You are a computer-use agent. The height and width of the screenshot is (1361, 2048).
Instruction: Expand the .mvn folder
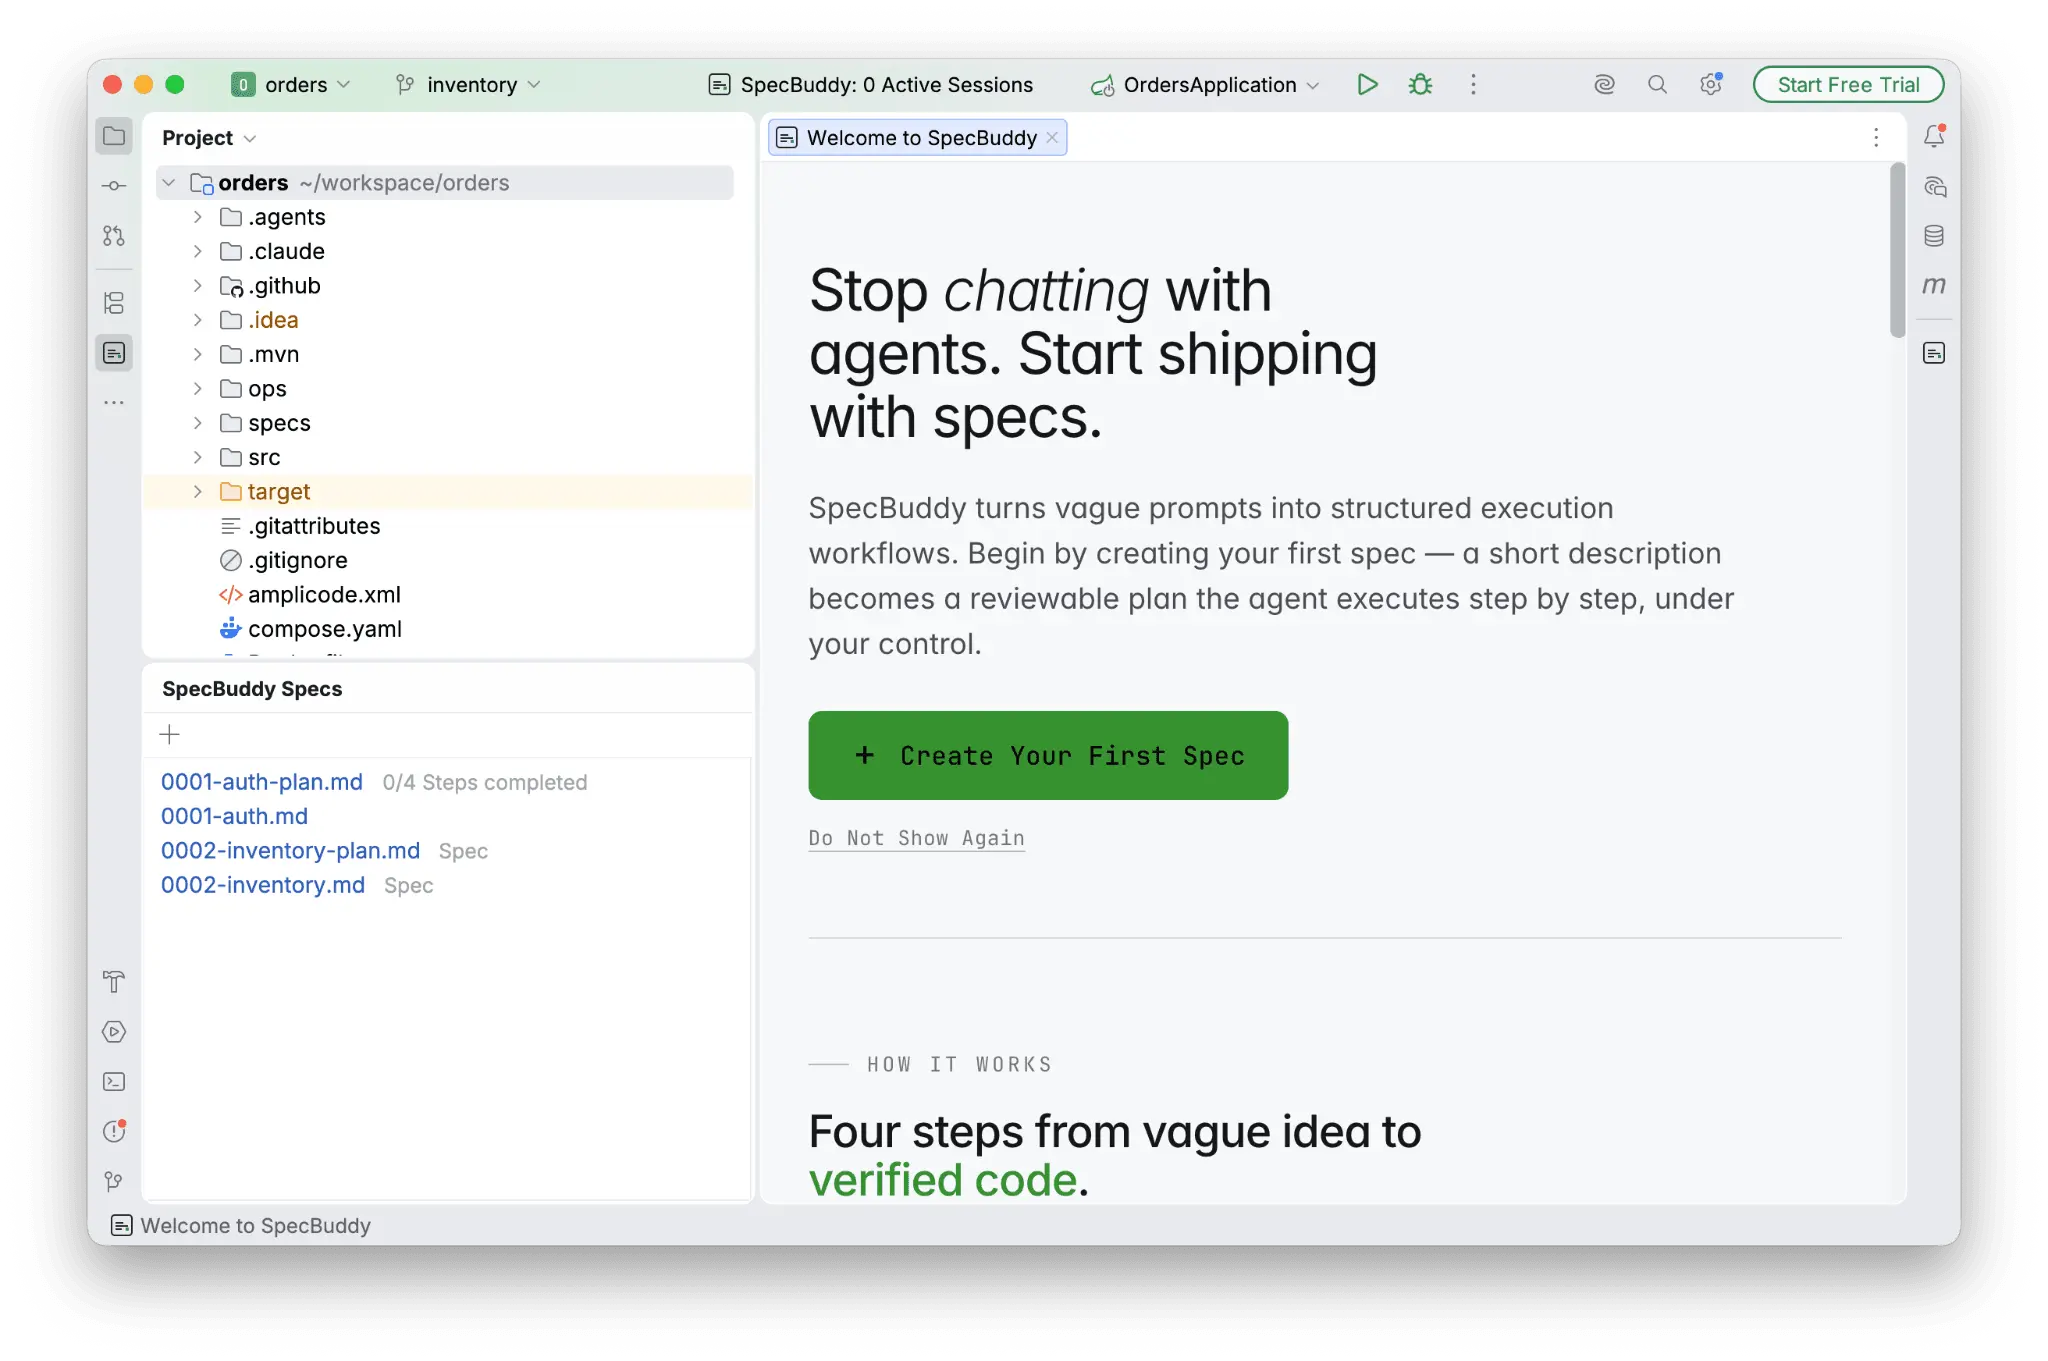[x=198, y=354]
